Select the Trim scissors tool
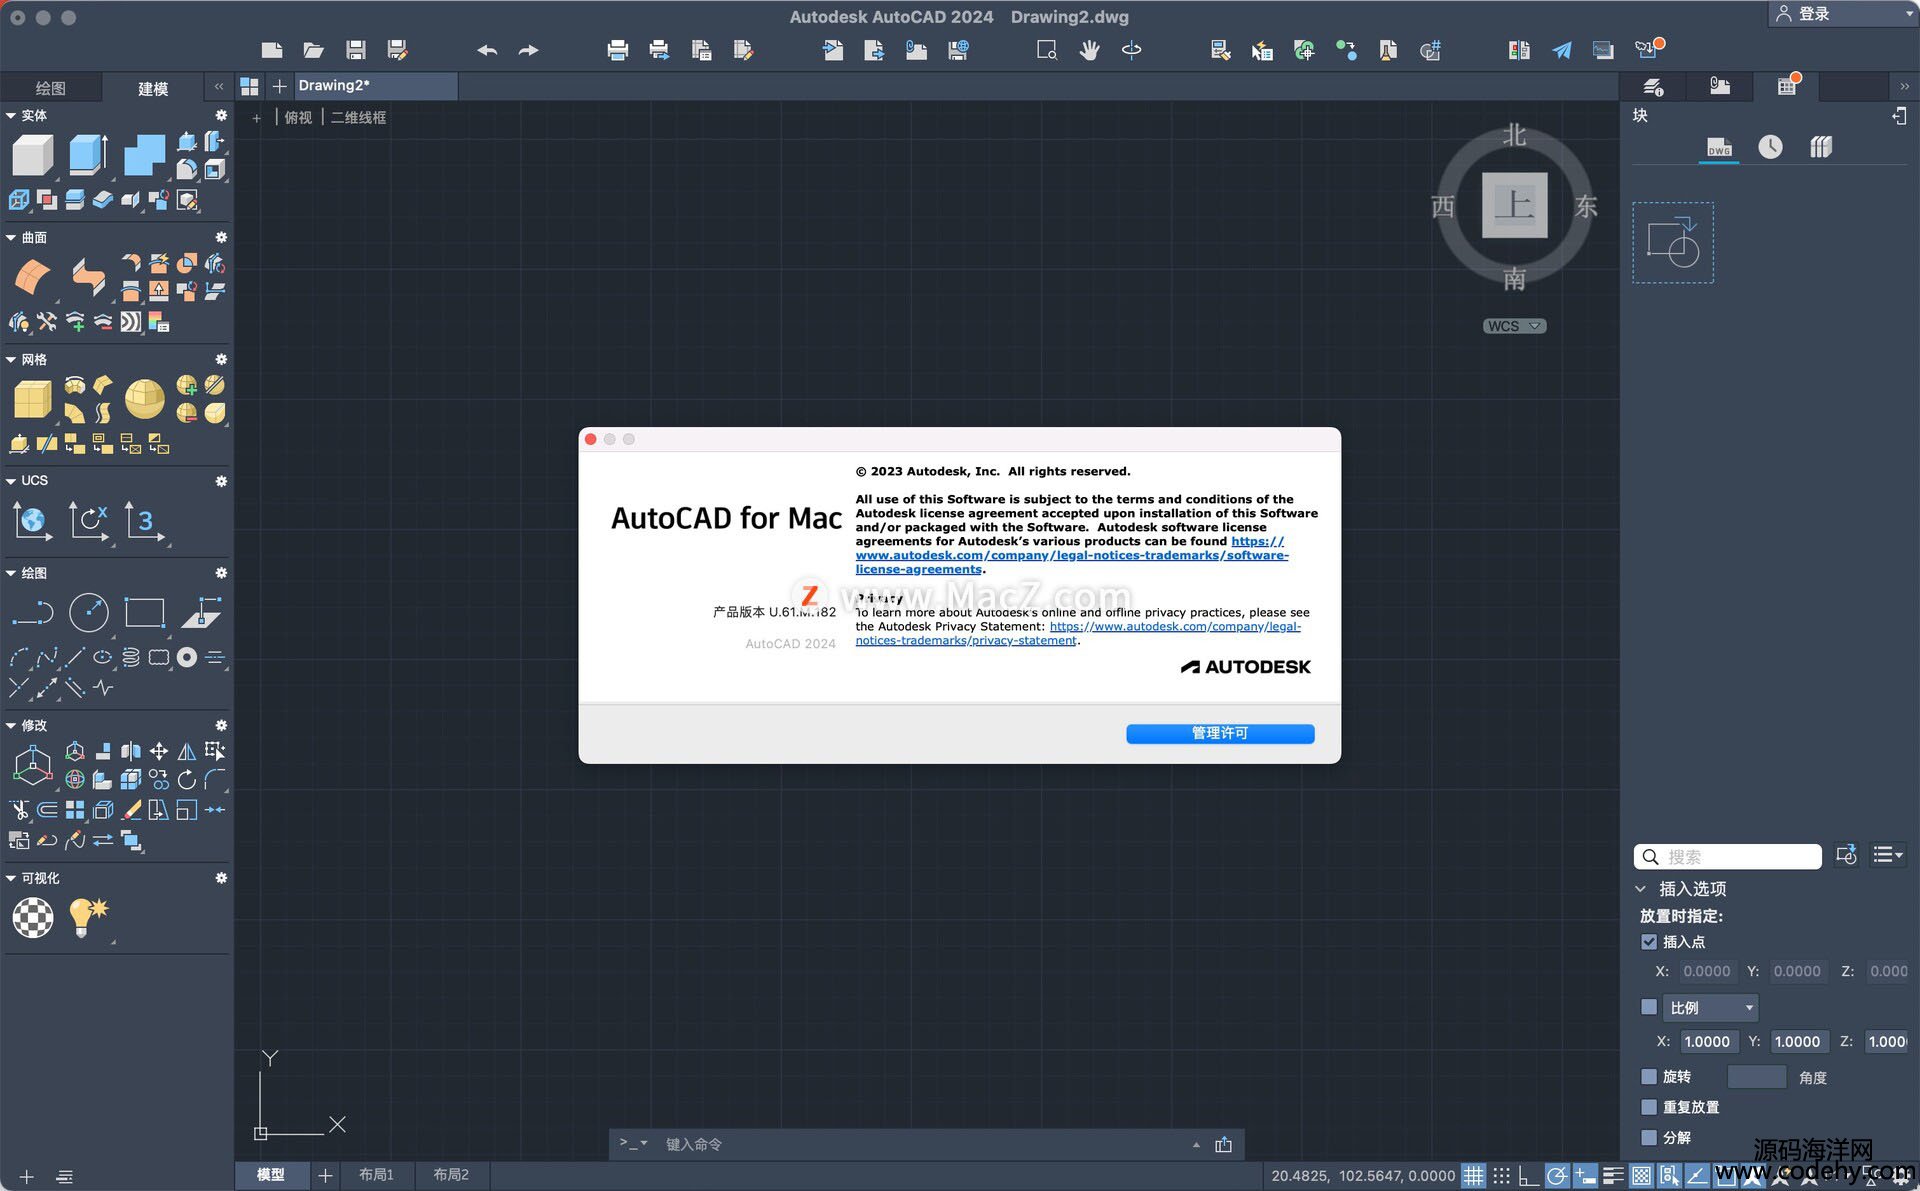The width and height of the screenshot is (1920, 1191). point(19,810)
